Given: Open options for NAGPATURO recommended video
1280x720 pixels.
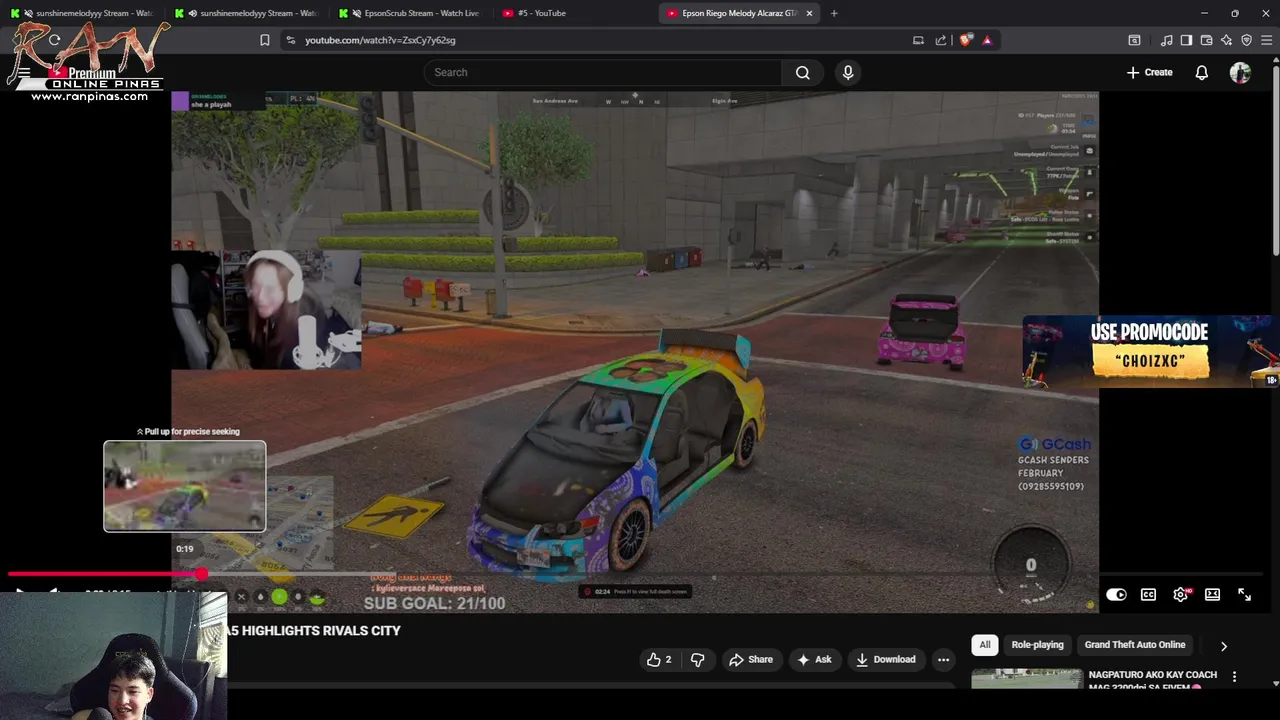Looking at the screenshot, I should click(x=1234, y=677).
